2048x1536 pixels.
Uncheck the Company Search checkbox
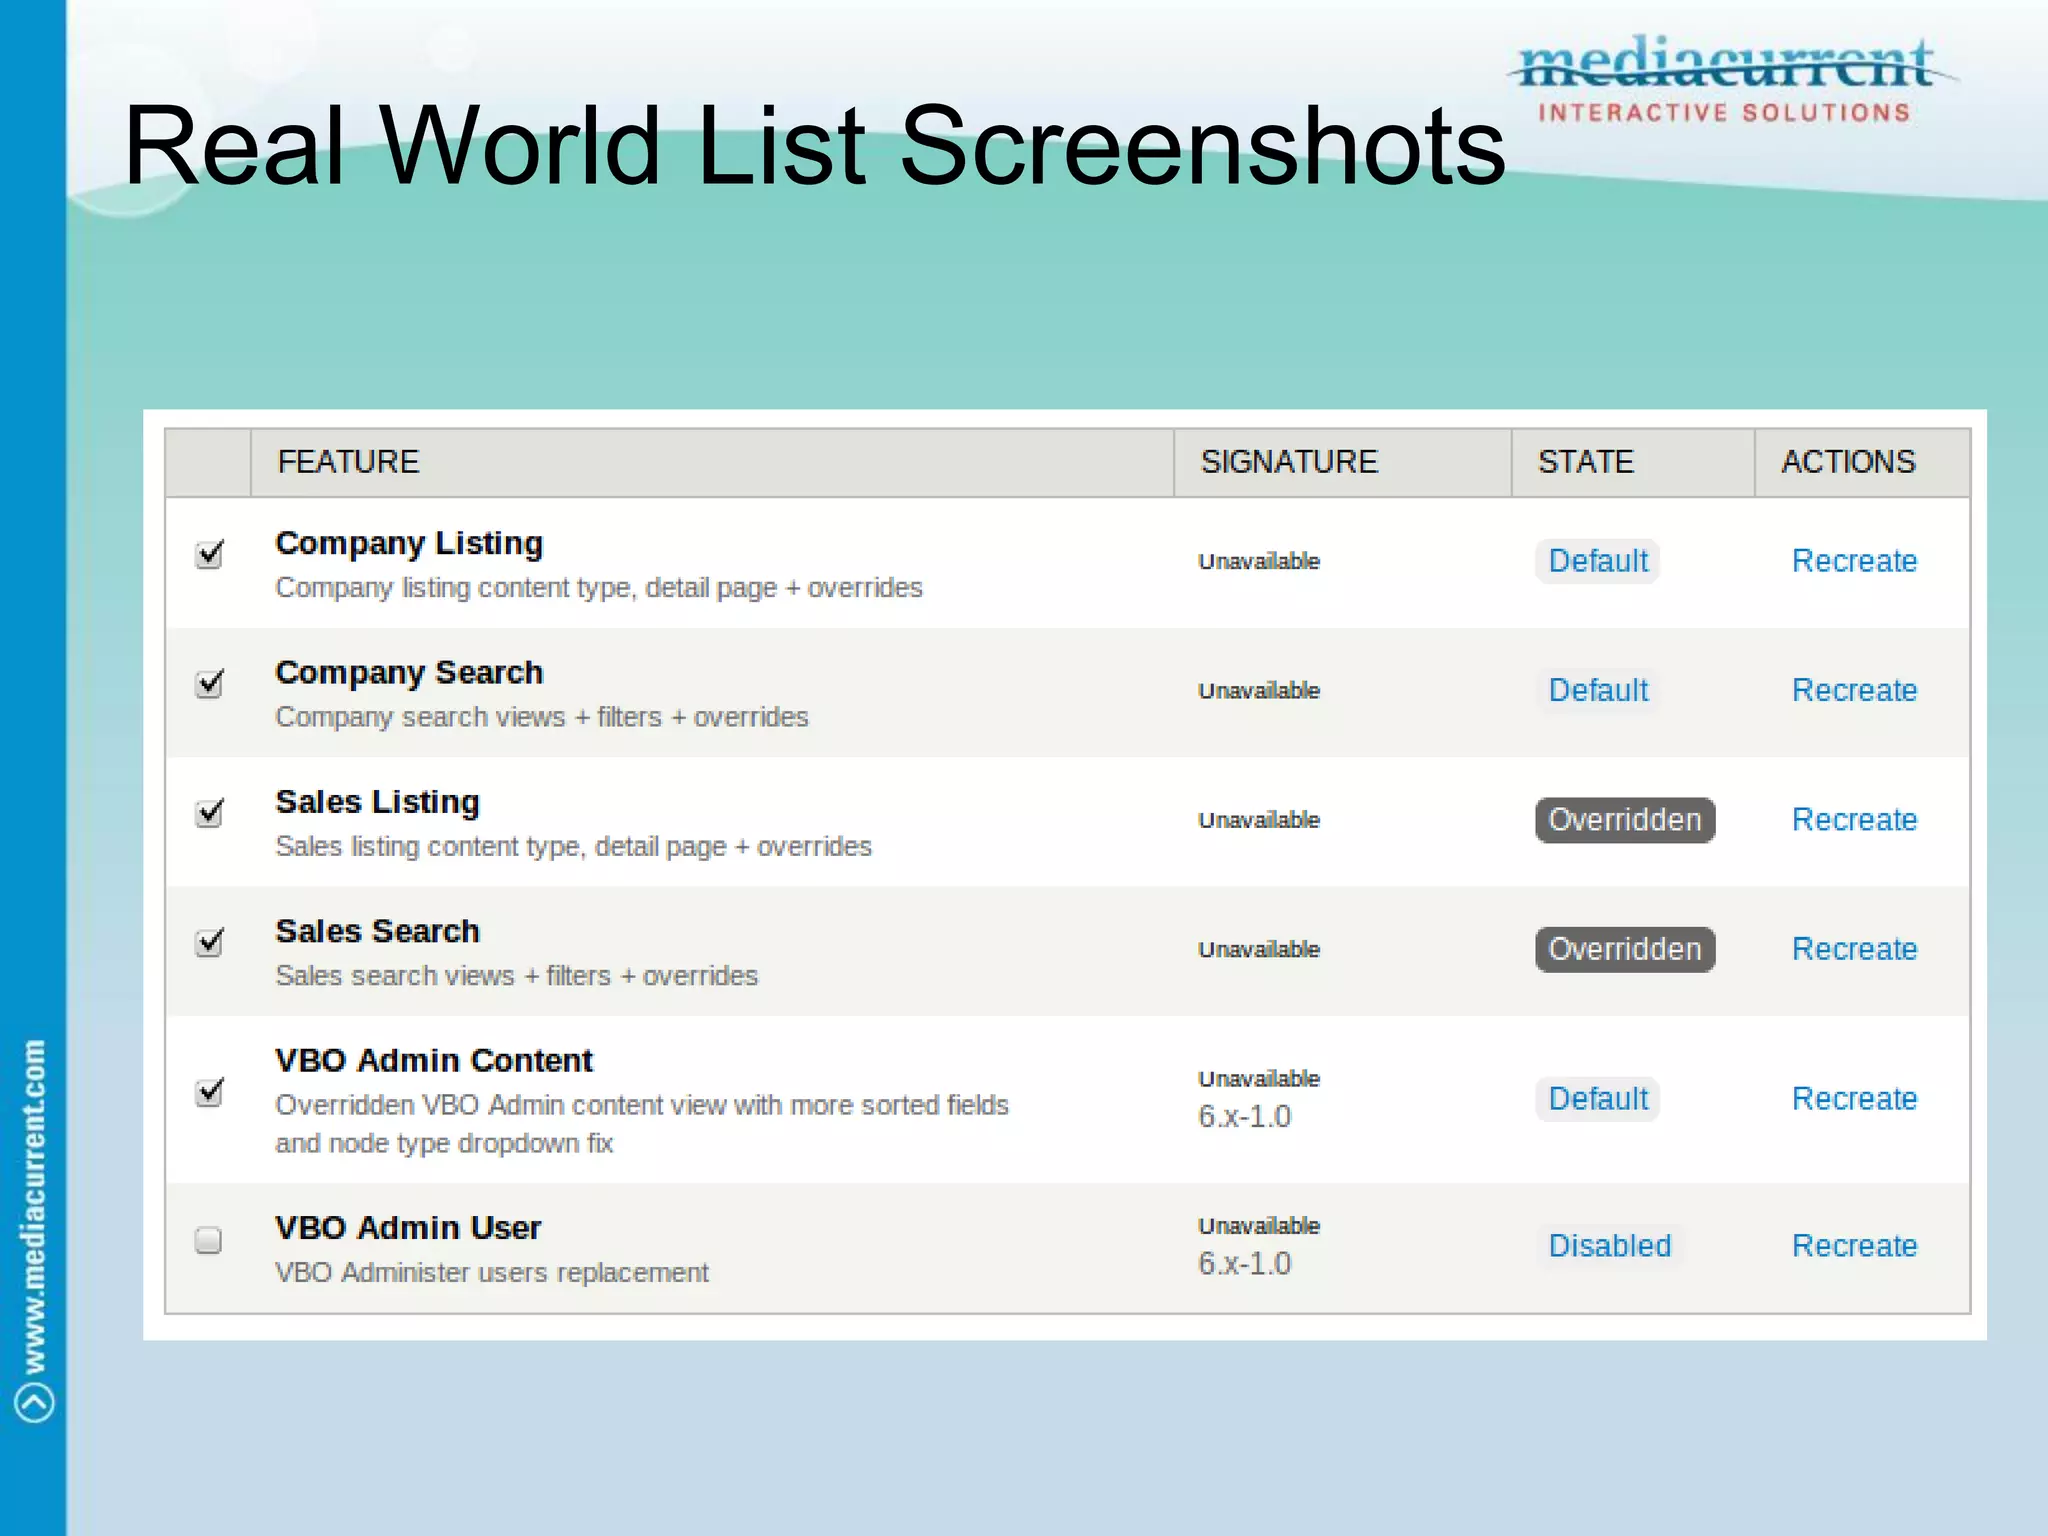[x=209, y=684]
